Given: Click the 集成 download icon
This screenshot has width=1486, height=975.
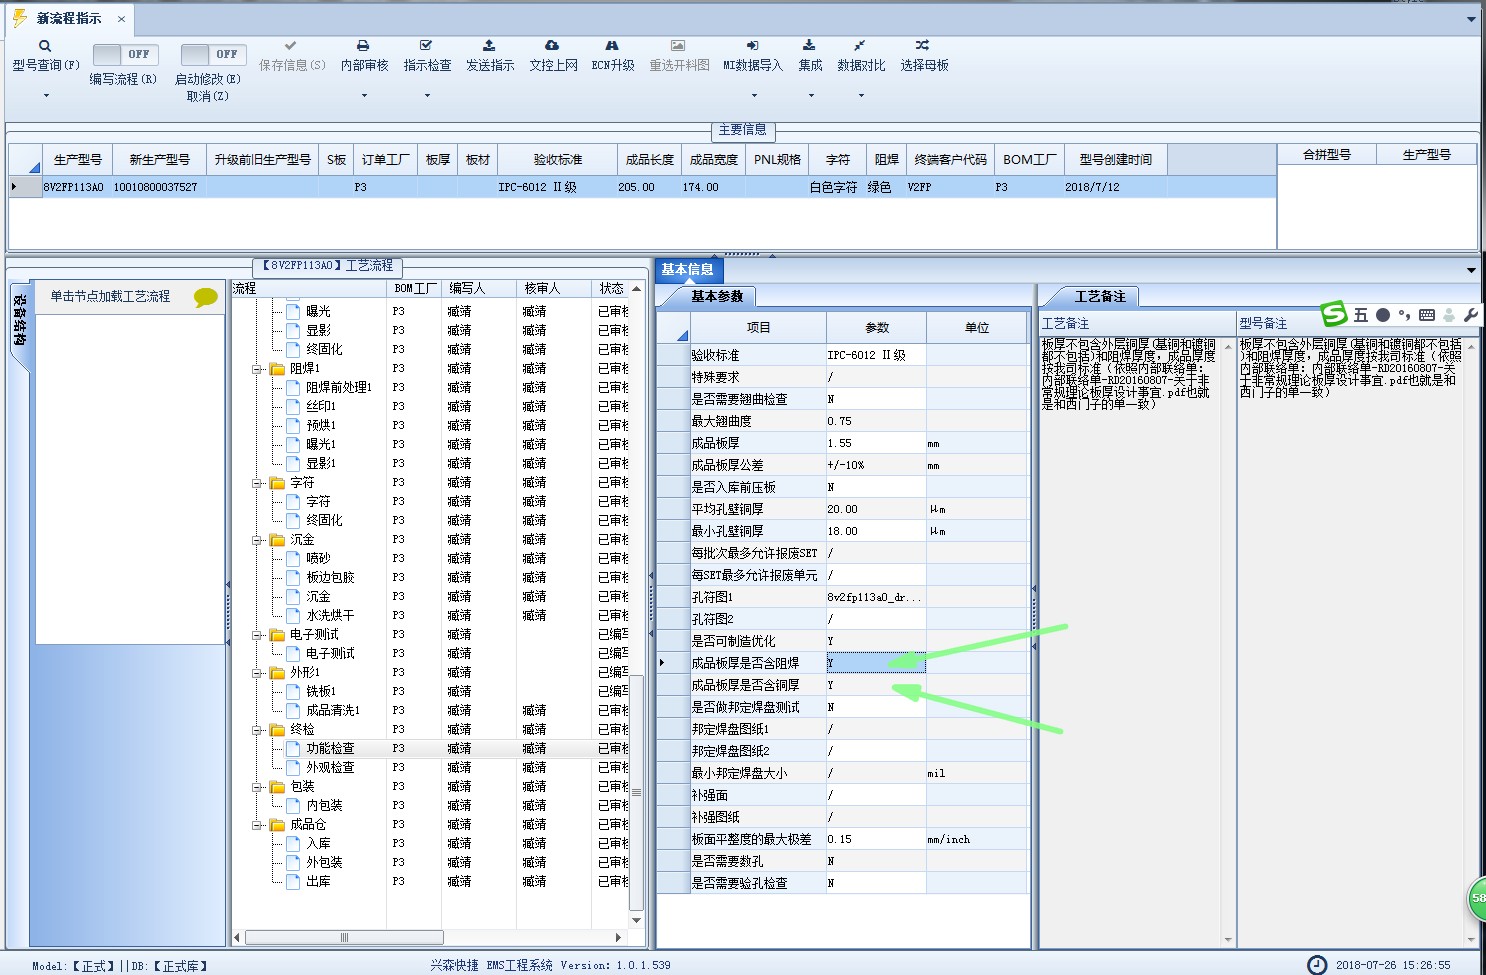Looking at the screenshot, I should tap(810, 46).
